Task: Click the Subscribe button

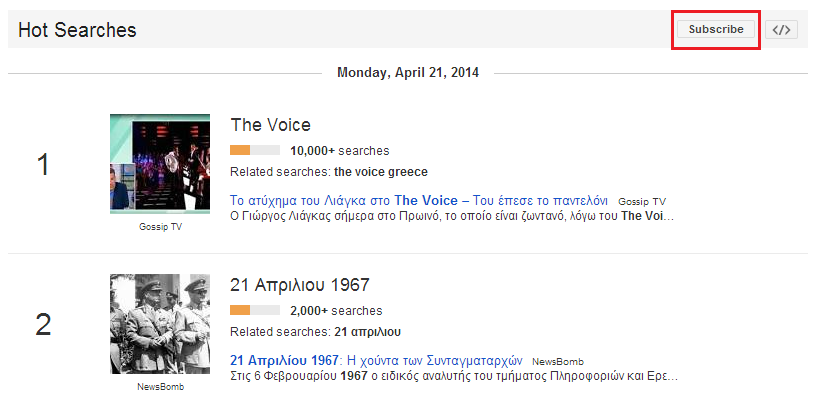Action: click(715, 29)
